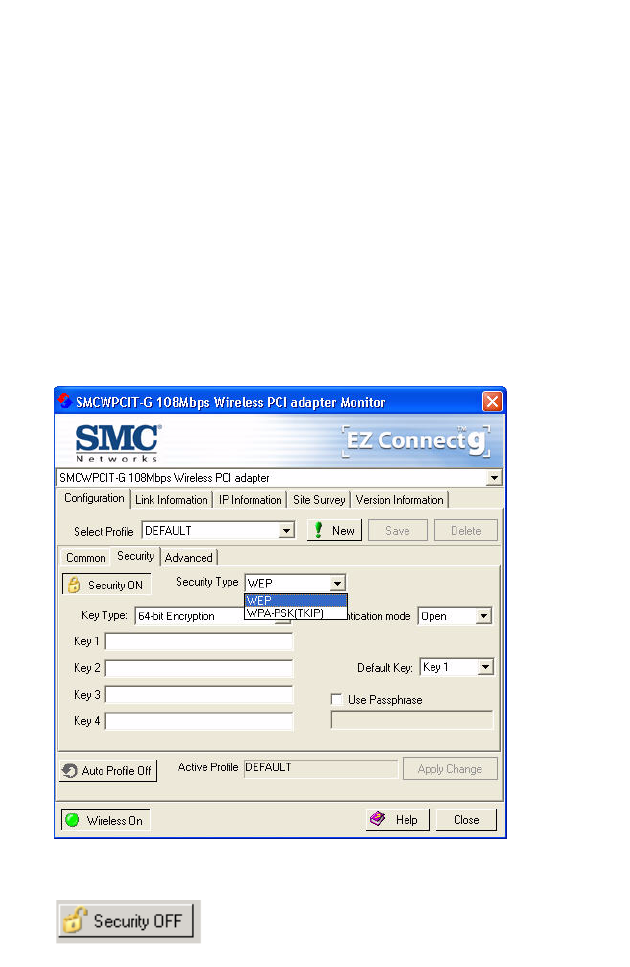The image size is (630, 967).
Task: Click the passphrase text field
Action: (x=412, y=720)
